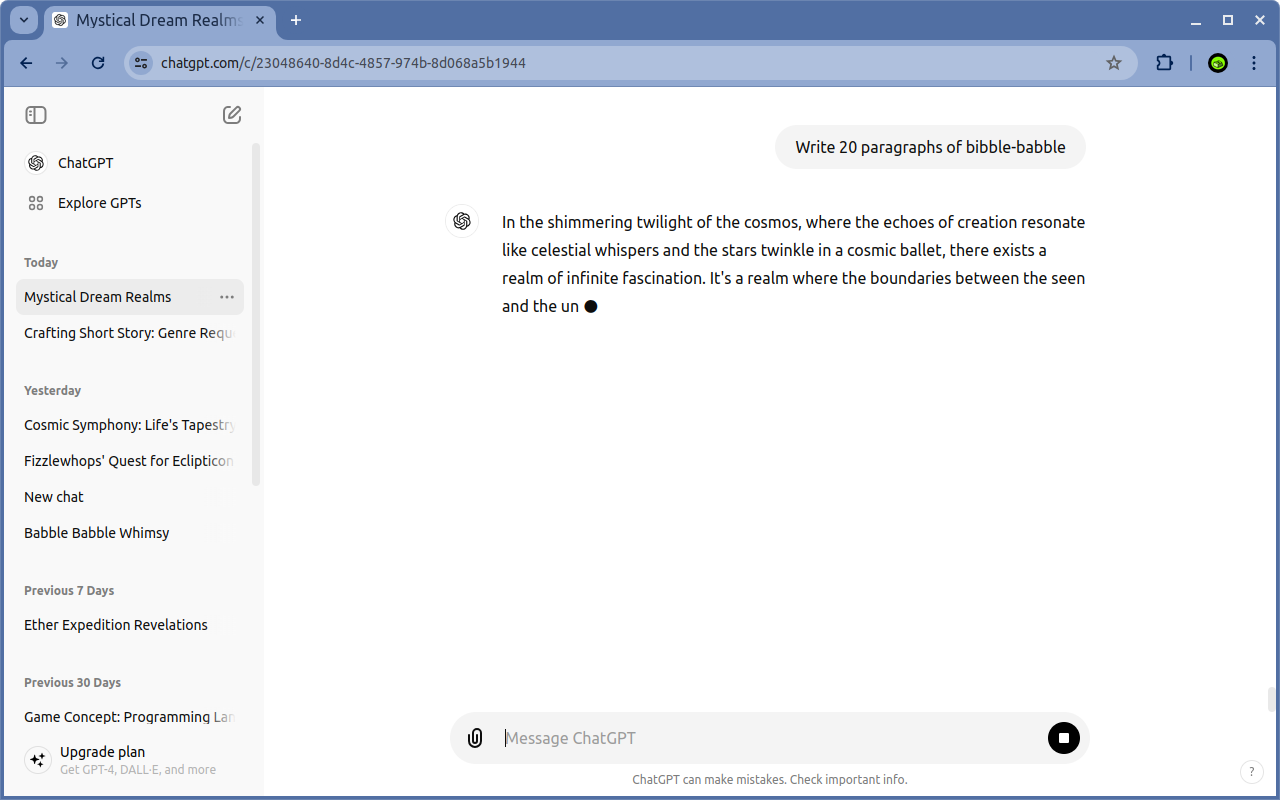Click the user prompt bubble about bibble-babble
Image resolution: width=1280 pixels, height=800 pixels.
click(930, 147)
